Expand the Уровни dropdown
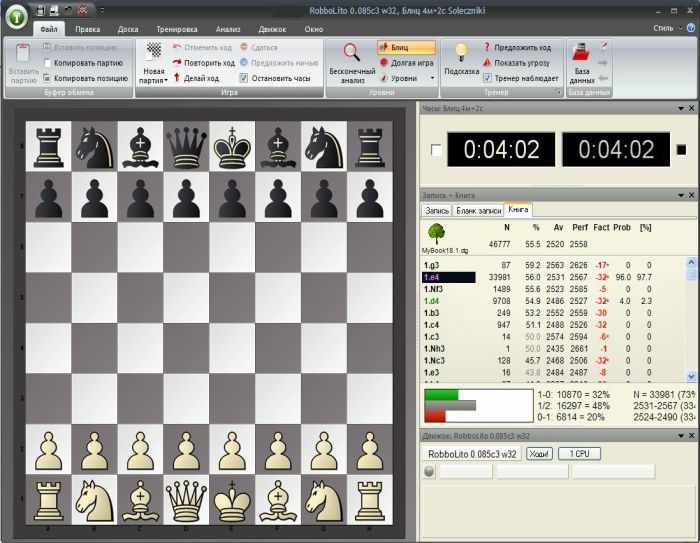700x543 pixels. pyautogui.click(x=404, y=77)
